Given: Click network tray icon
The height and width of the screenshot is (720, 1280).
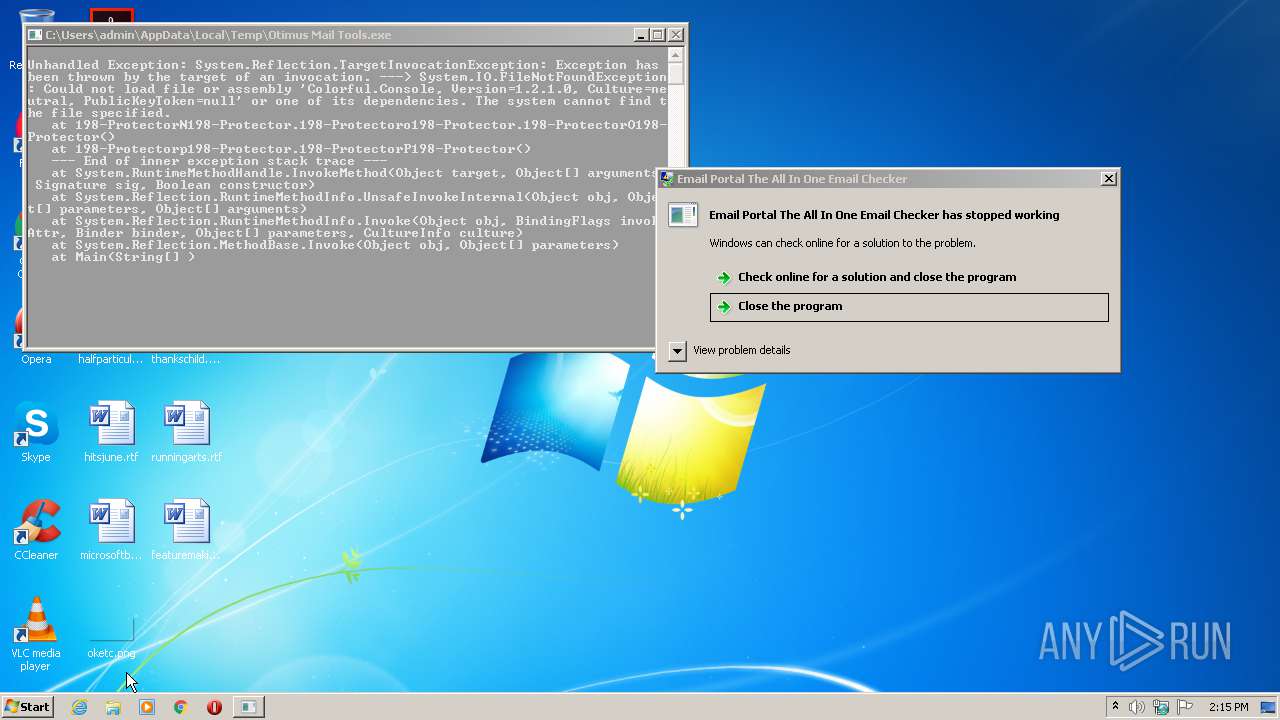Looking at the screenshot, I should (1161, 707).
